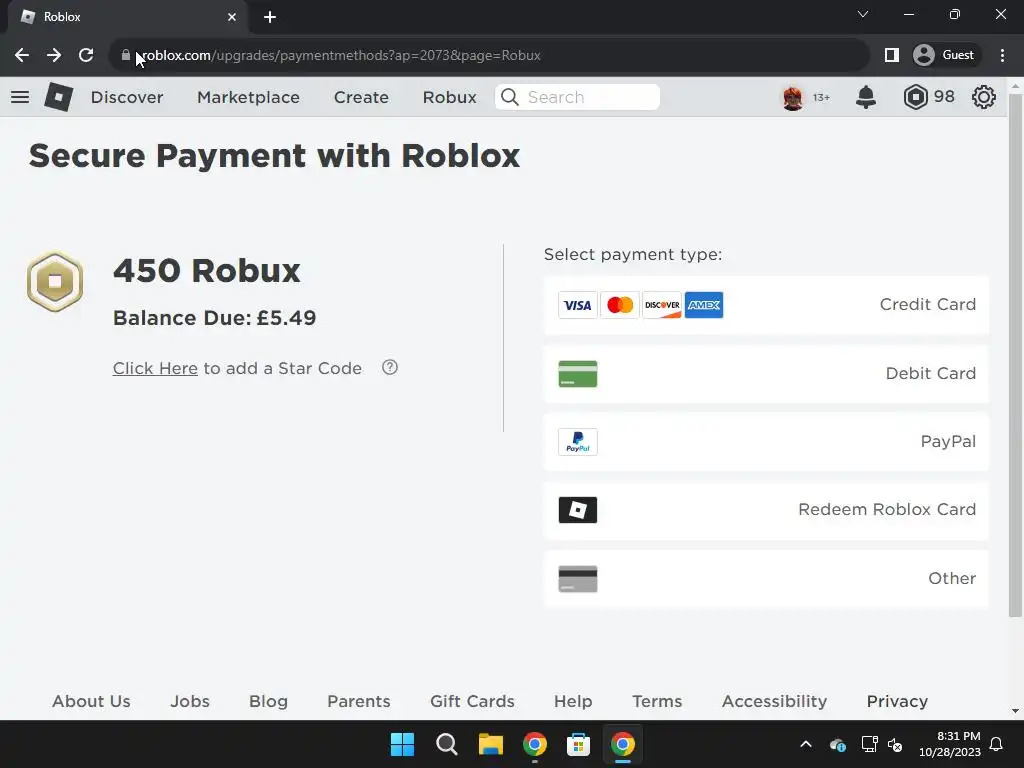The width and height of the screenshot is (1024, 768).
Task: Choose Other payment type
Action: tap(766, 579)
